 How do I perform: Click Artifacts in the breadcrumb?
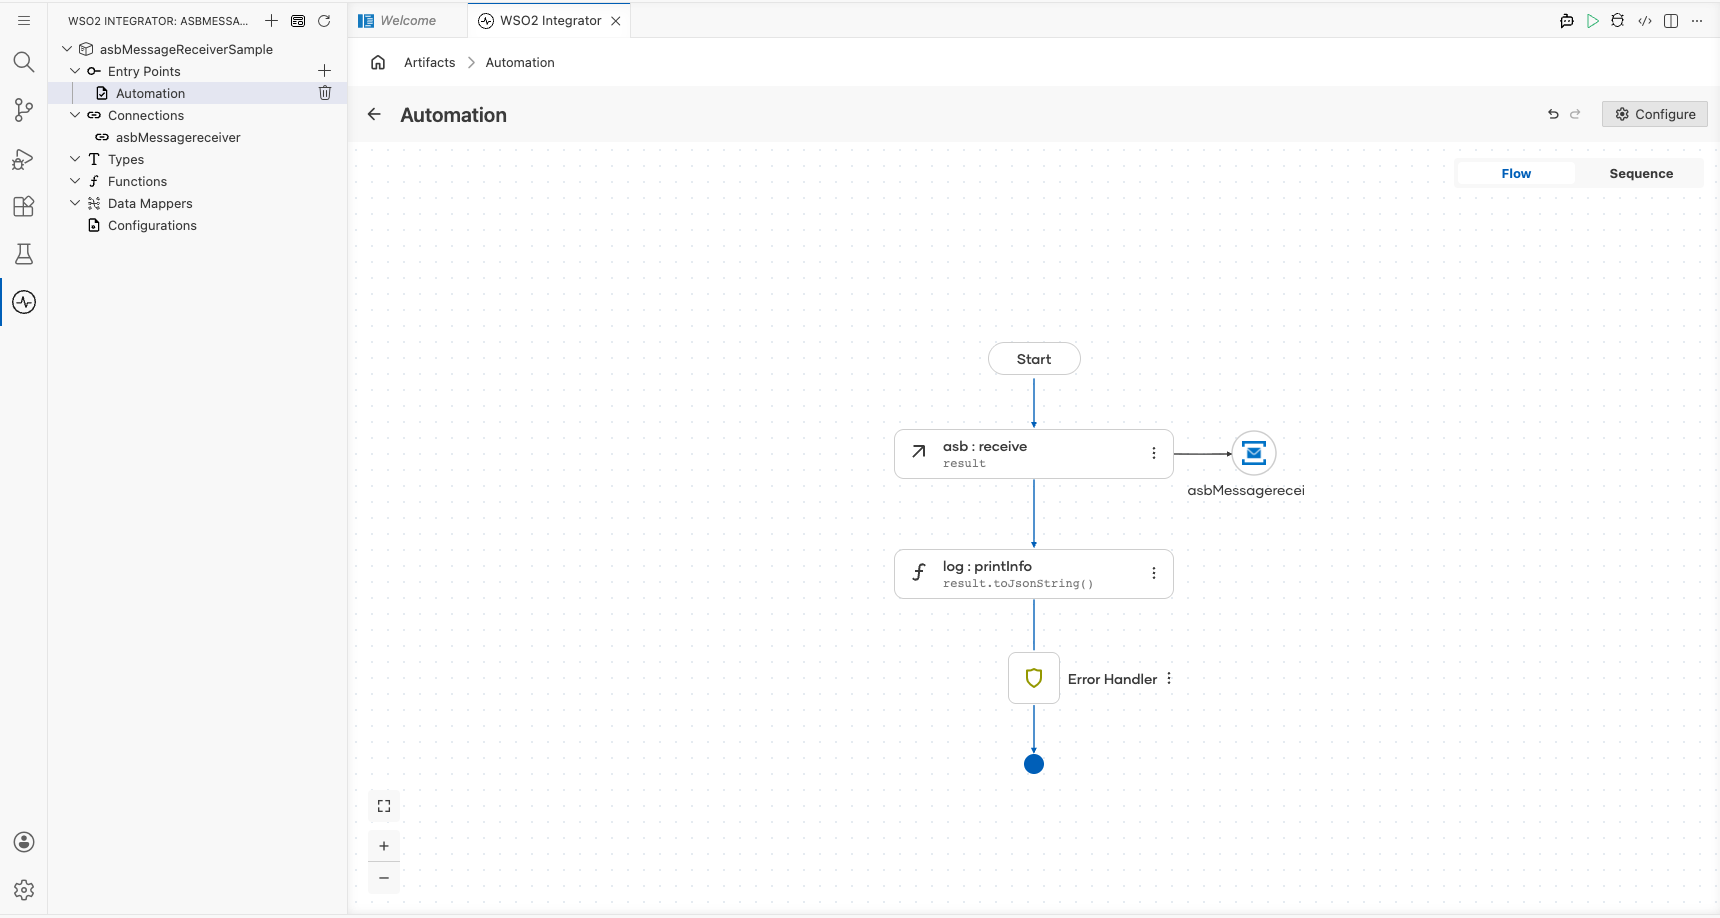pyautogui.click(x=430, y=62)
